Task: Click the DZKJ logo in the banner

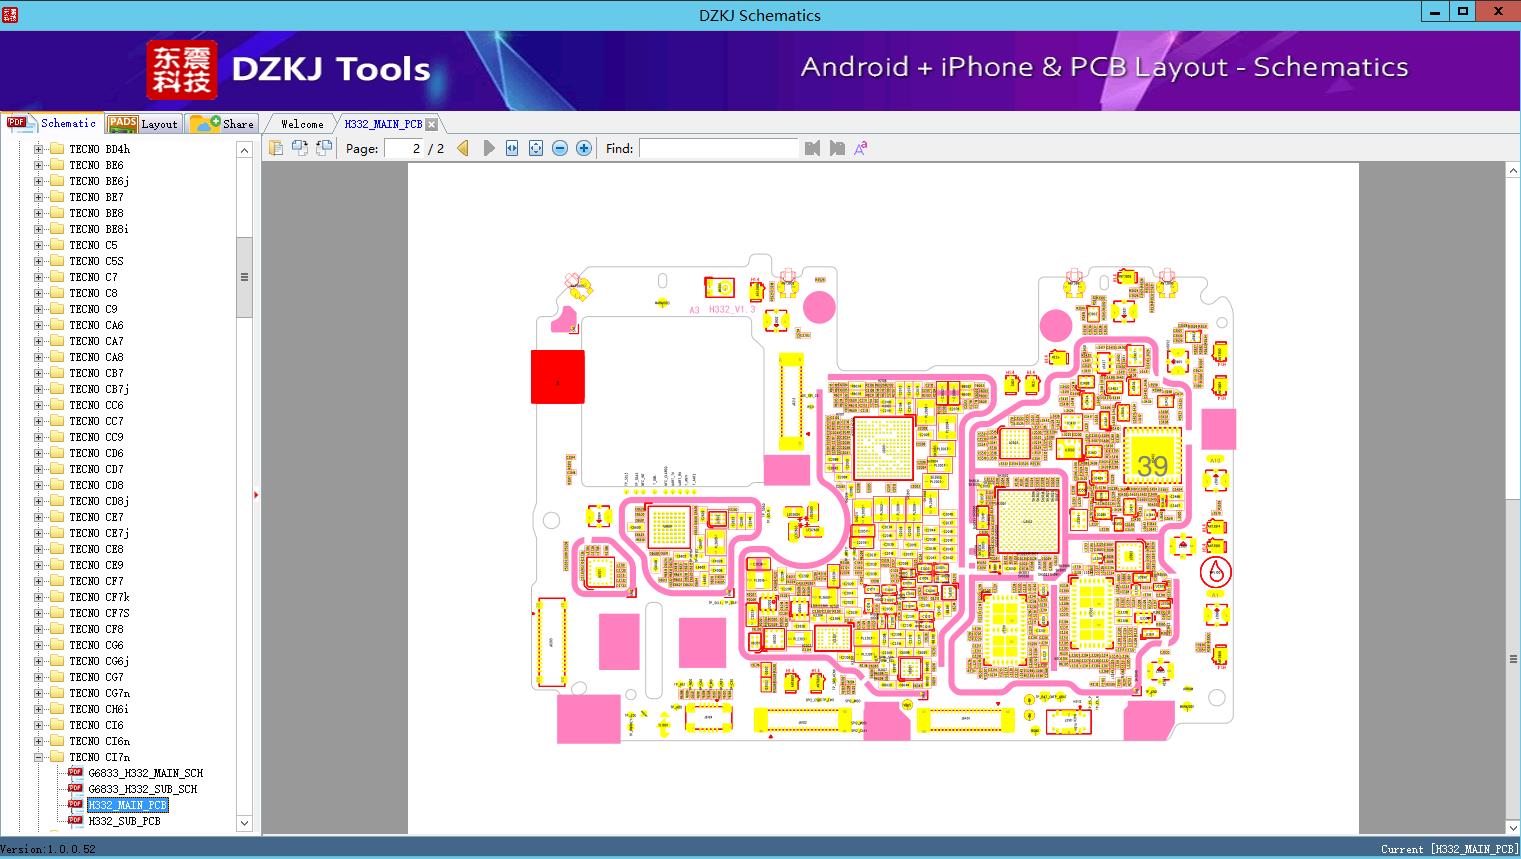Action: [x=181, y=70]
